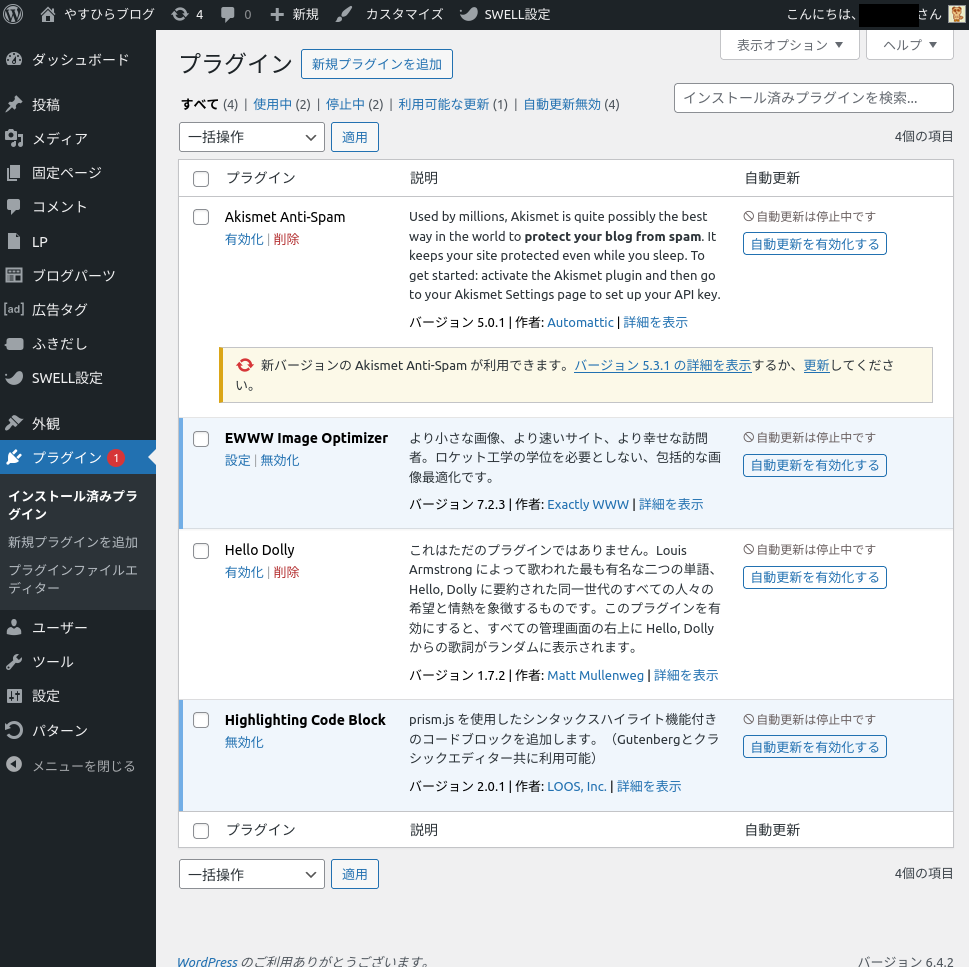Go to 外観 appearance menu

pyautogui.click(x=46, y=424)
